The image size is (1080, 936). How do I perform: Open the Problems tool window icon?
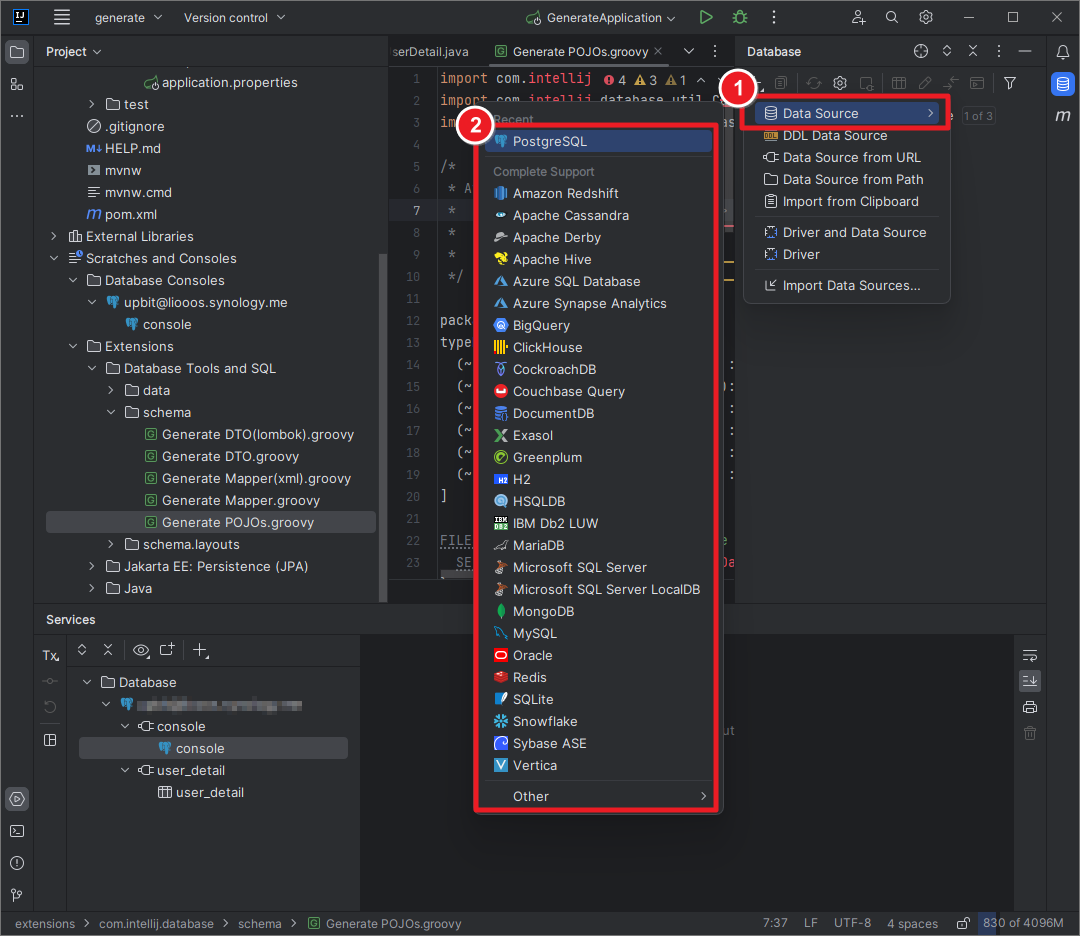[x=17, y=863]
